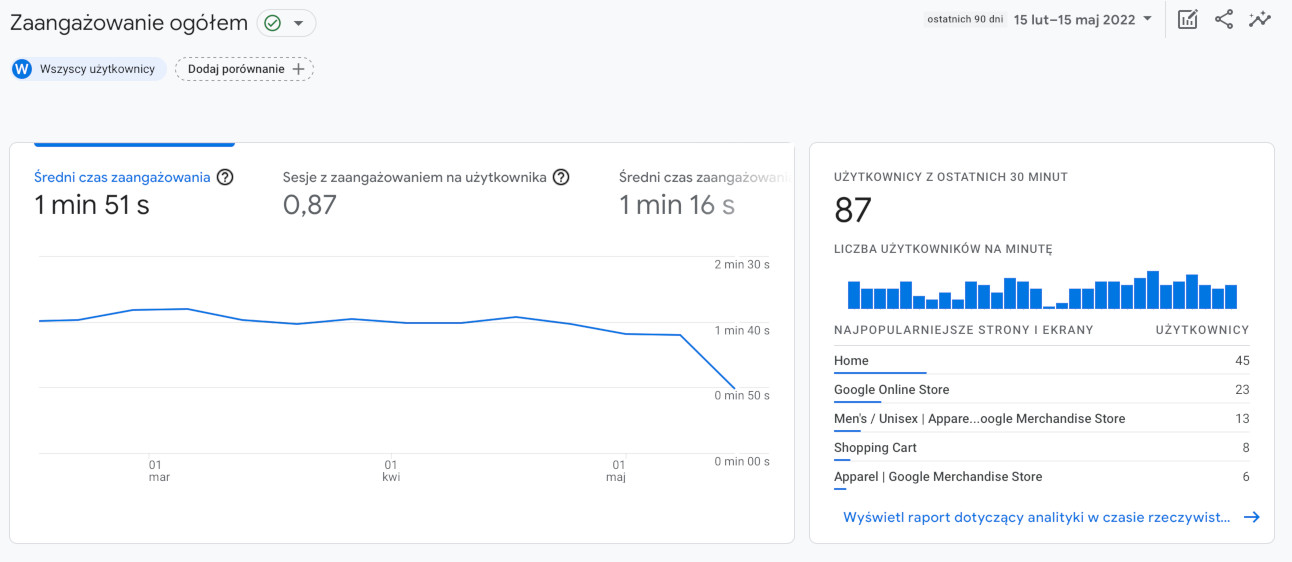Image resolution: width=1292 pixels, height=562 pixels.
Task: Open the date range dropdown
Action: point(1083,19)
